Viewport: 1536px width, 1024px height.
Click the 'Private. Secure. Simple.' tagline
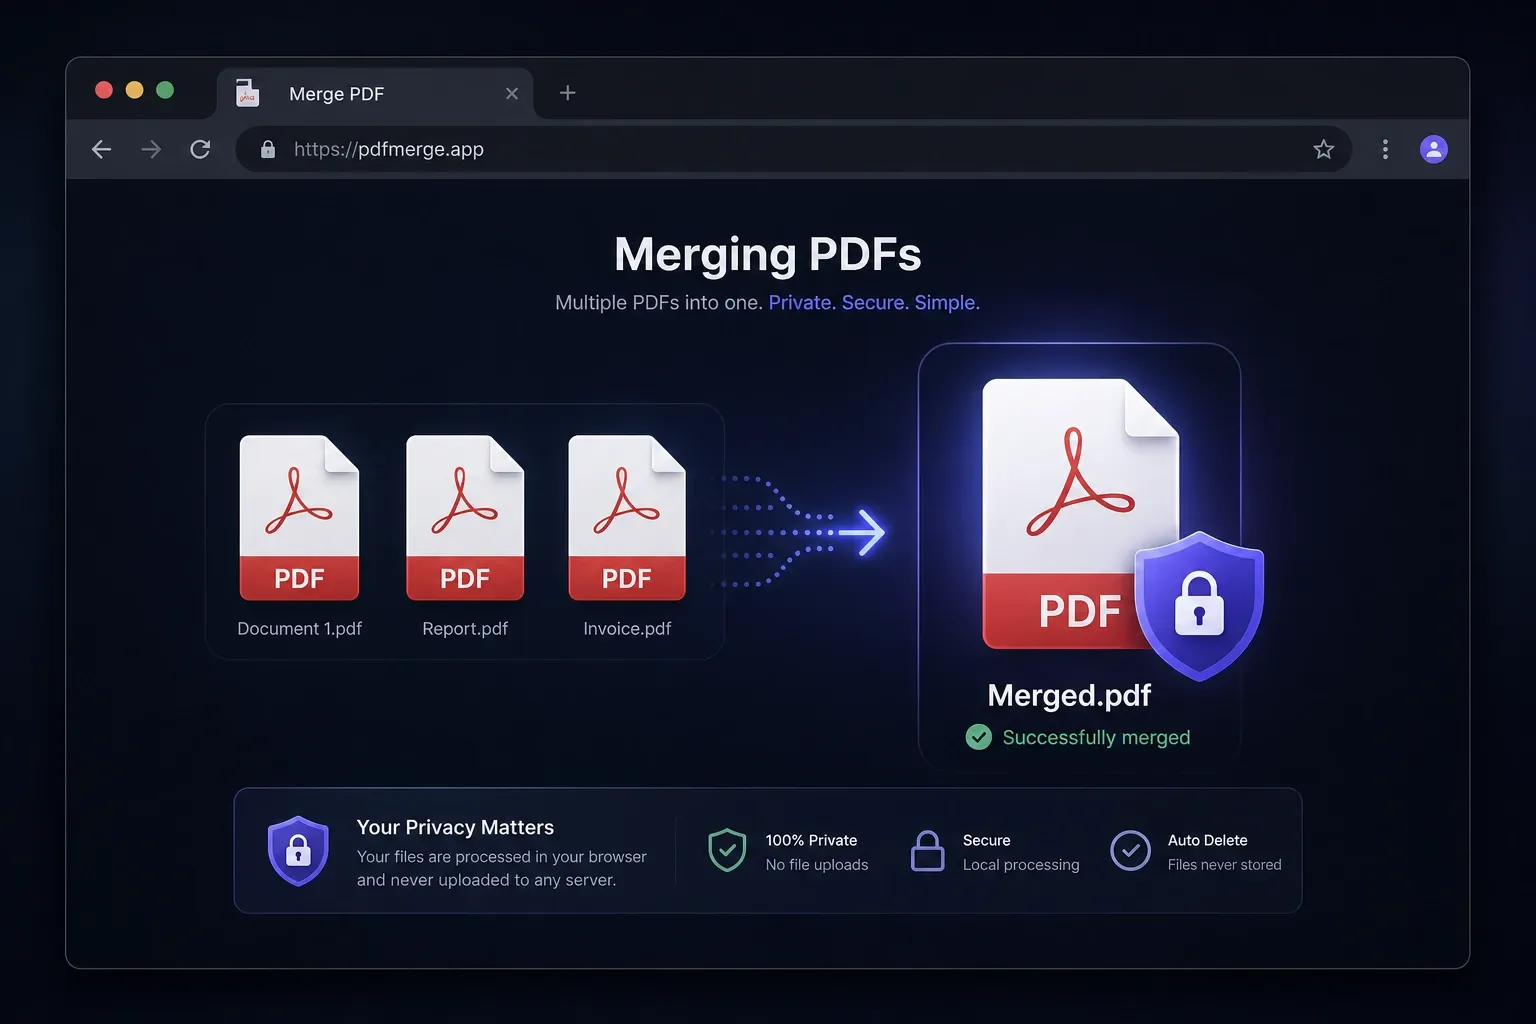[874, 302]
